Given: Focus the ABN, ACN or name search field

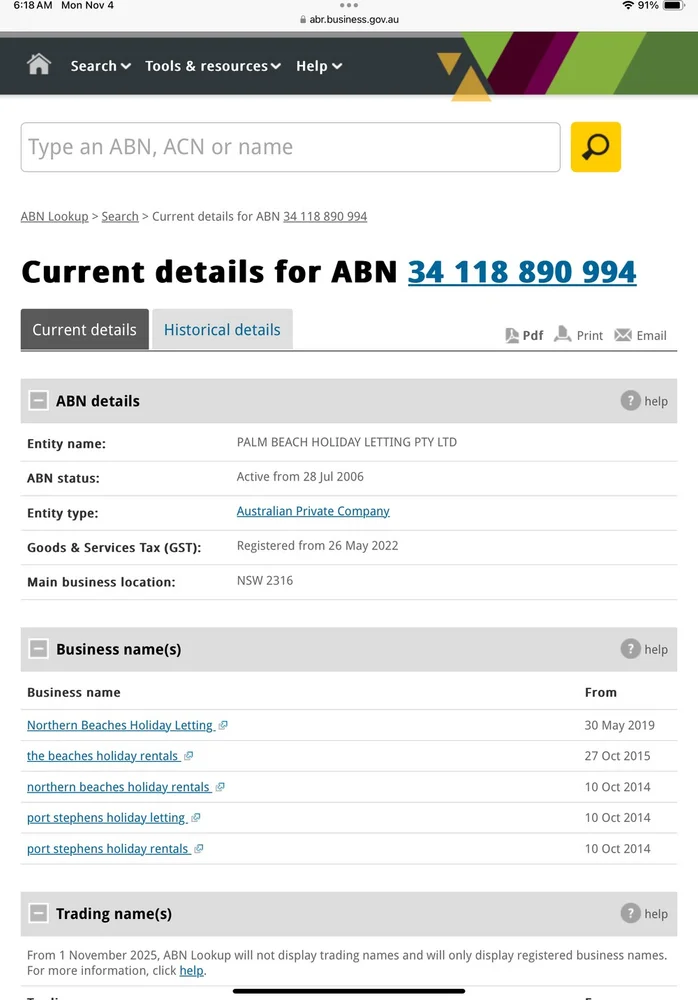Looking at the screenshot, I should point(290,147).
